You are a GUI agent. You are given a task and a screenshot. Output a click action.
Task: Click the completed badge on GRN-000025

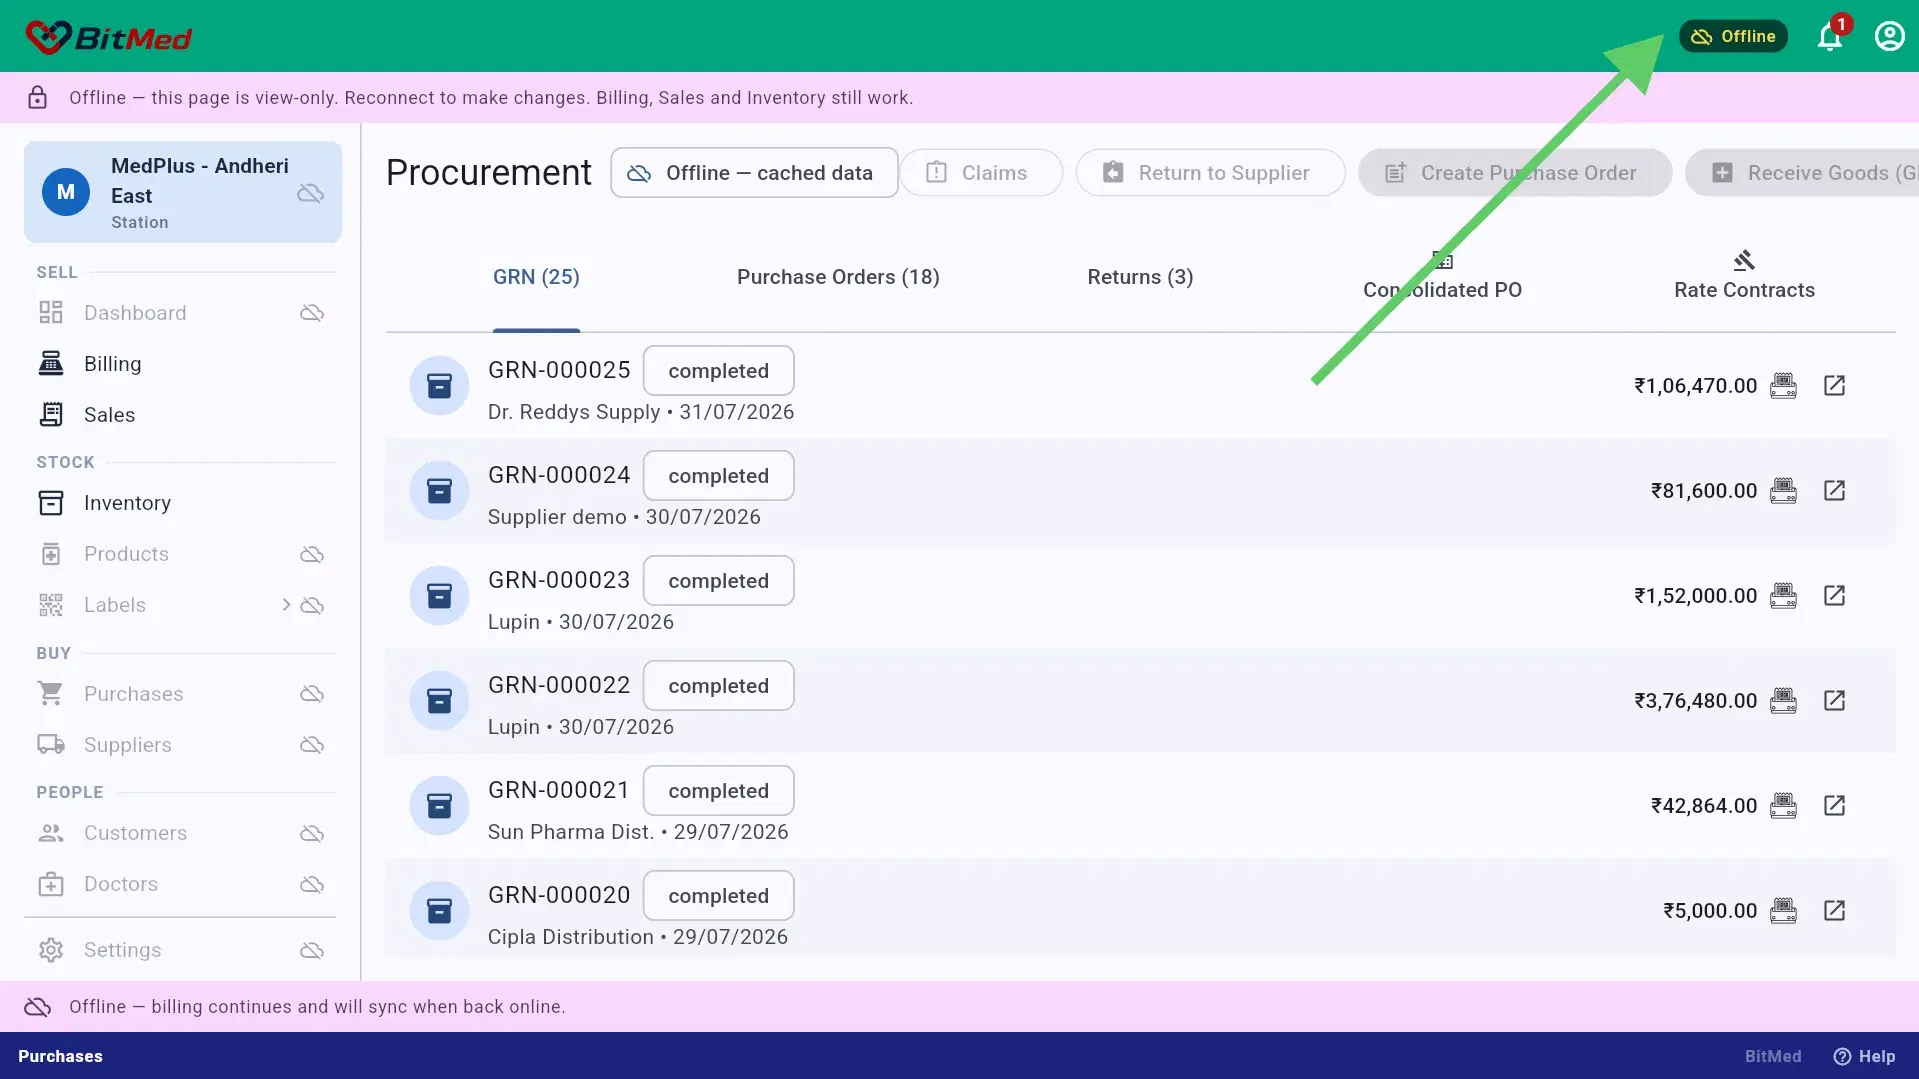coord(718,371)
